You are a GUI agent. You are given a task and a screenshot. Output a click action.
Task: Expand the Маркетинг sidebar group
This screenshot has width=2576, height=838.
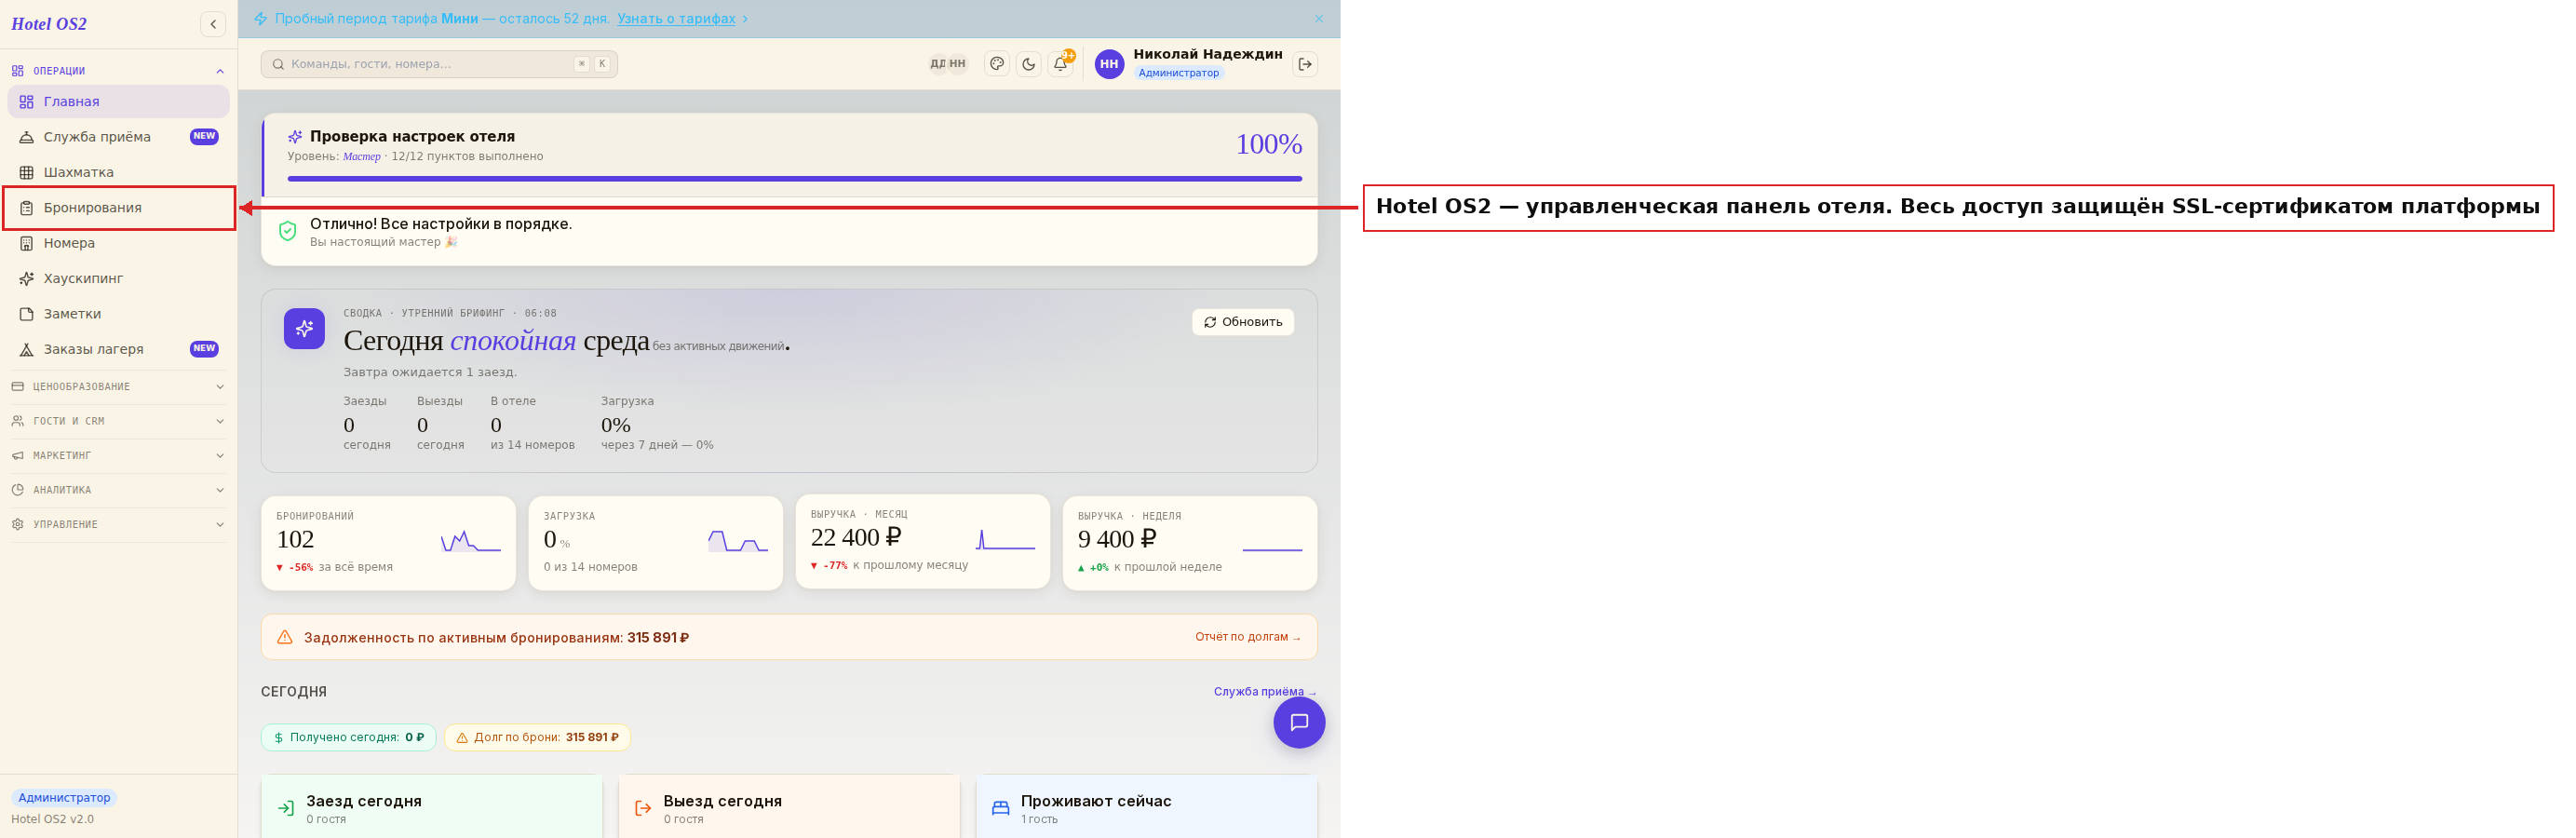pos(118,456)
